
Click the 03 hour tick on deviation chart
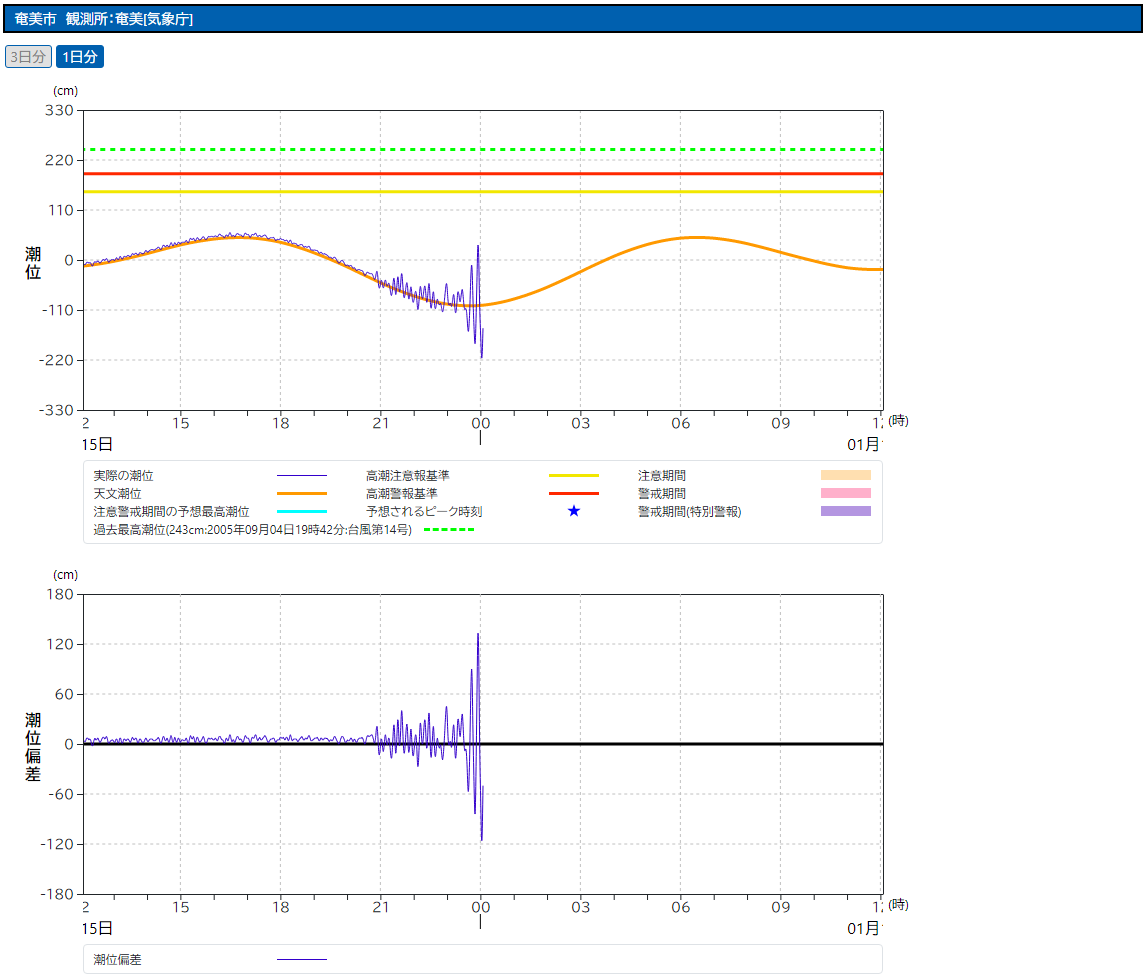click(x=580, y=907)
